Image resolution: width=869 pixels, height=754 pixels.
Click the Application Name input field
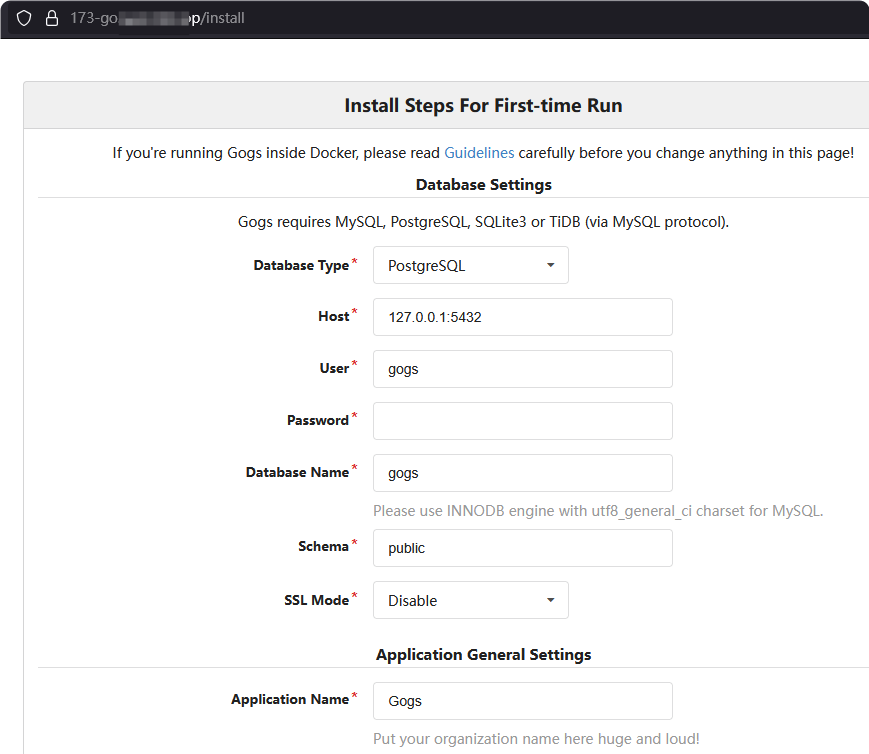522,701
